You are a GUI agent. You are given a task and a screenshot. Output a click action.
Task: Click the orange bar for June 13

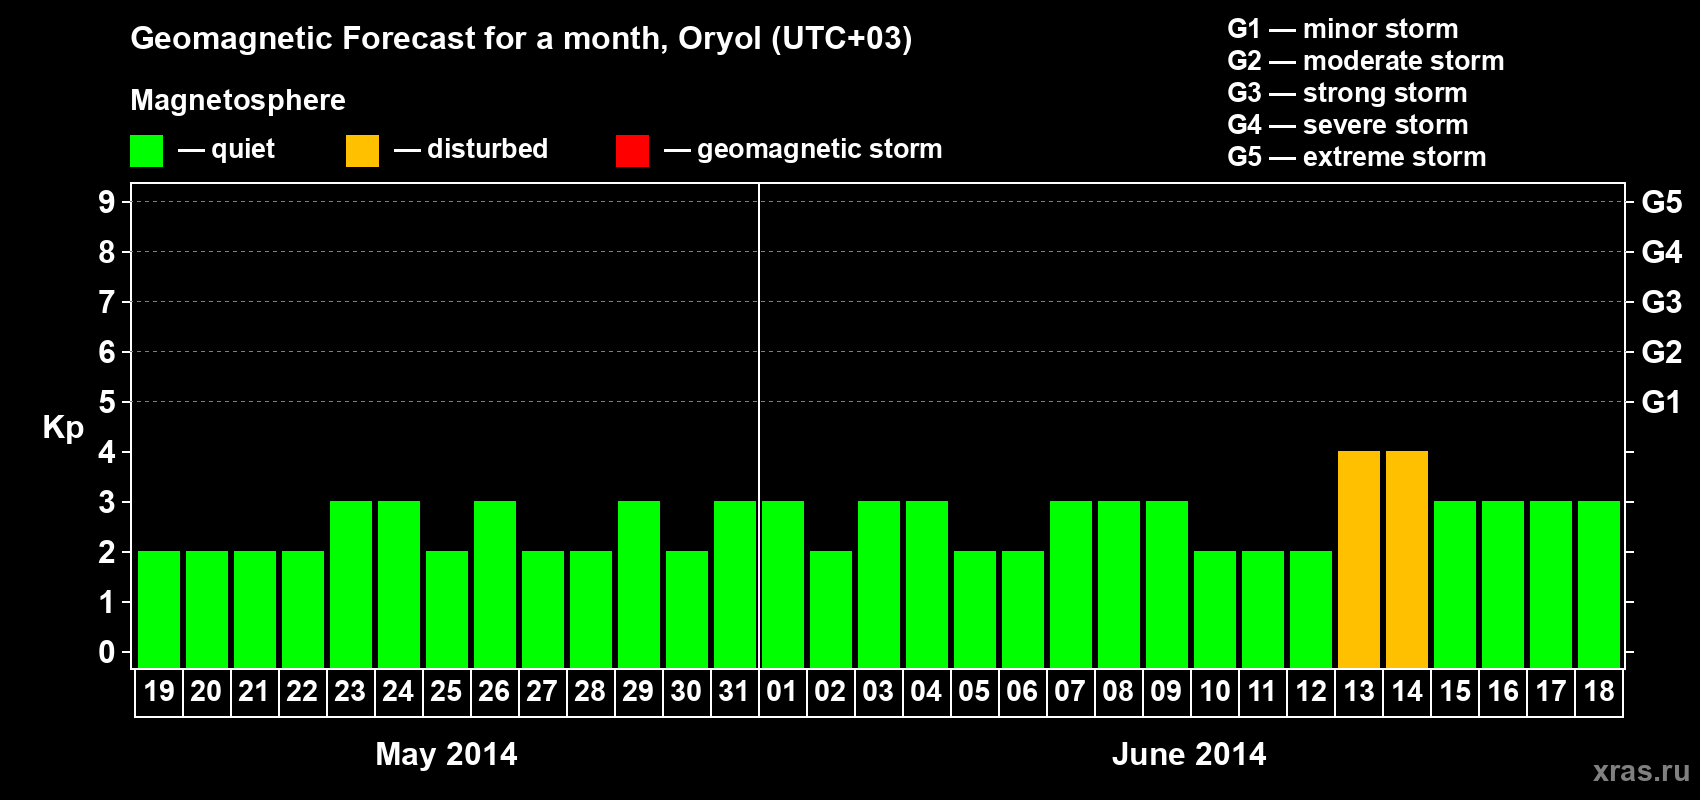pos(1359,560)
